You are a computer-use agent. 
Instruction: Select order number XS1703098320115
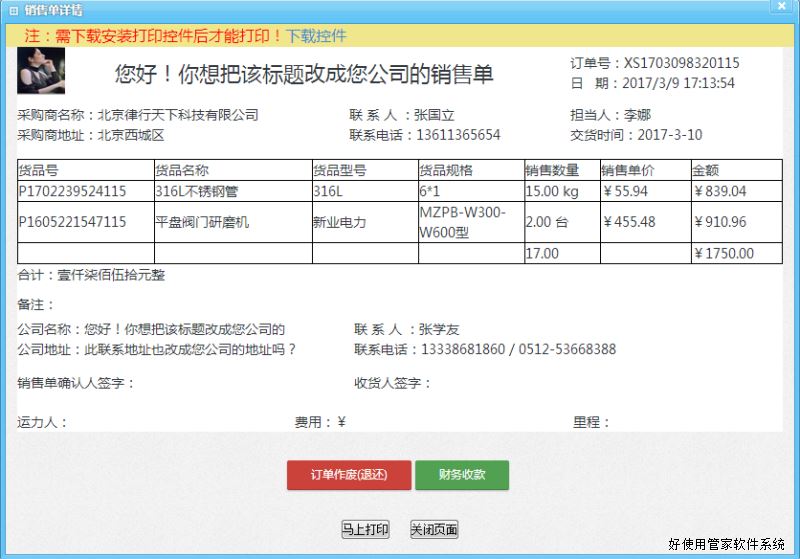tap(682, 63)
